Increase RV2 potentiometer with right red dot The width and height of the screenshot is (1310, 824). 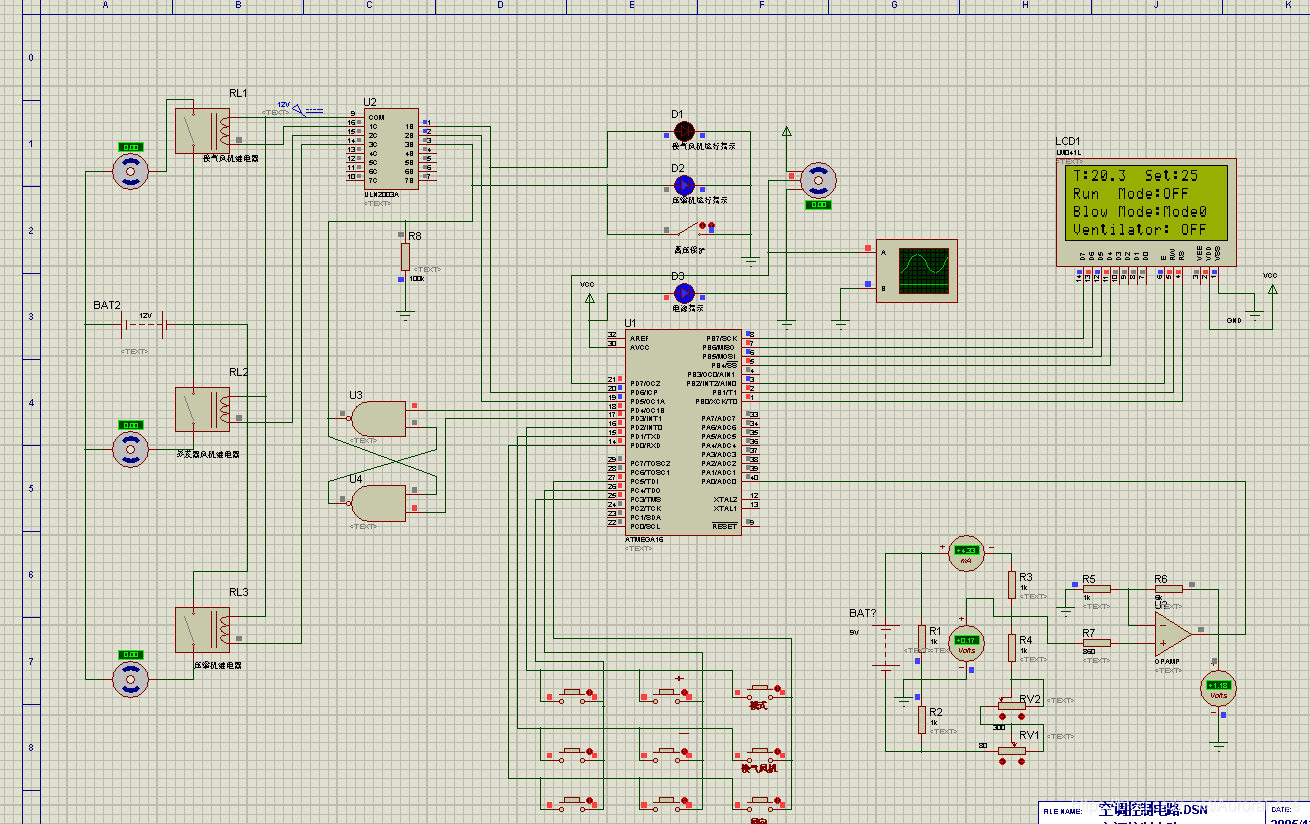[x=1022, y=716]
